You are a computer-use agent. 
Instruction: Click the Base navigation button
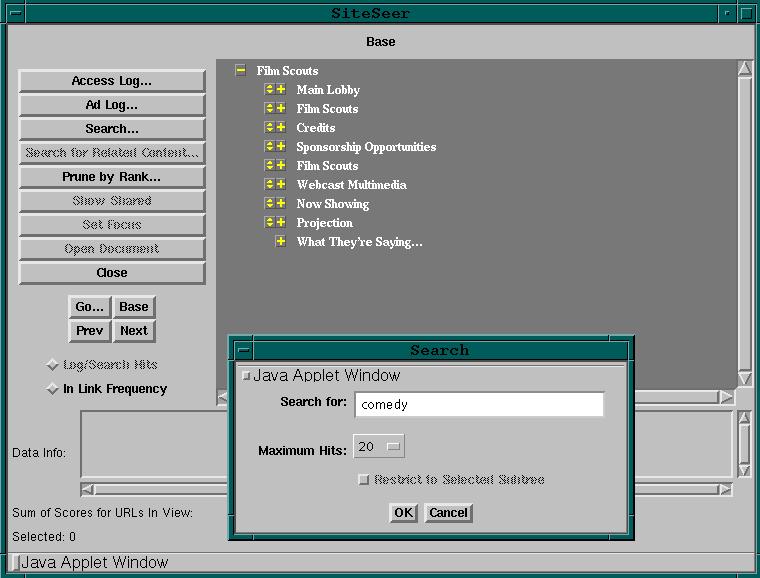[134, 307]
